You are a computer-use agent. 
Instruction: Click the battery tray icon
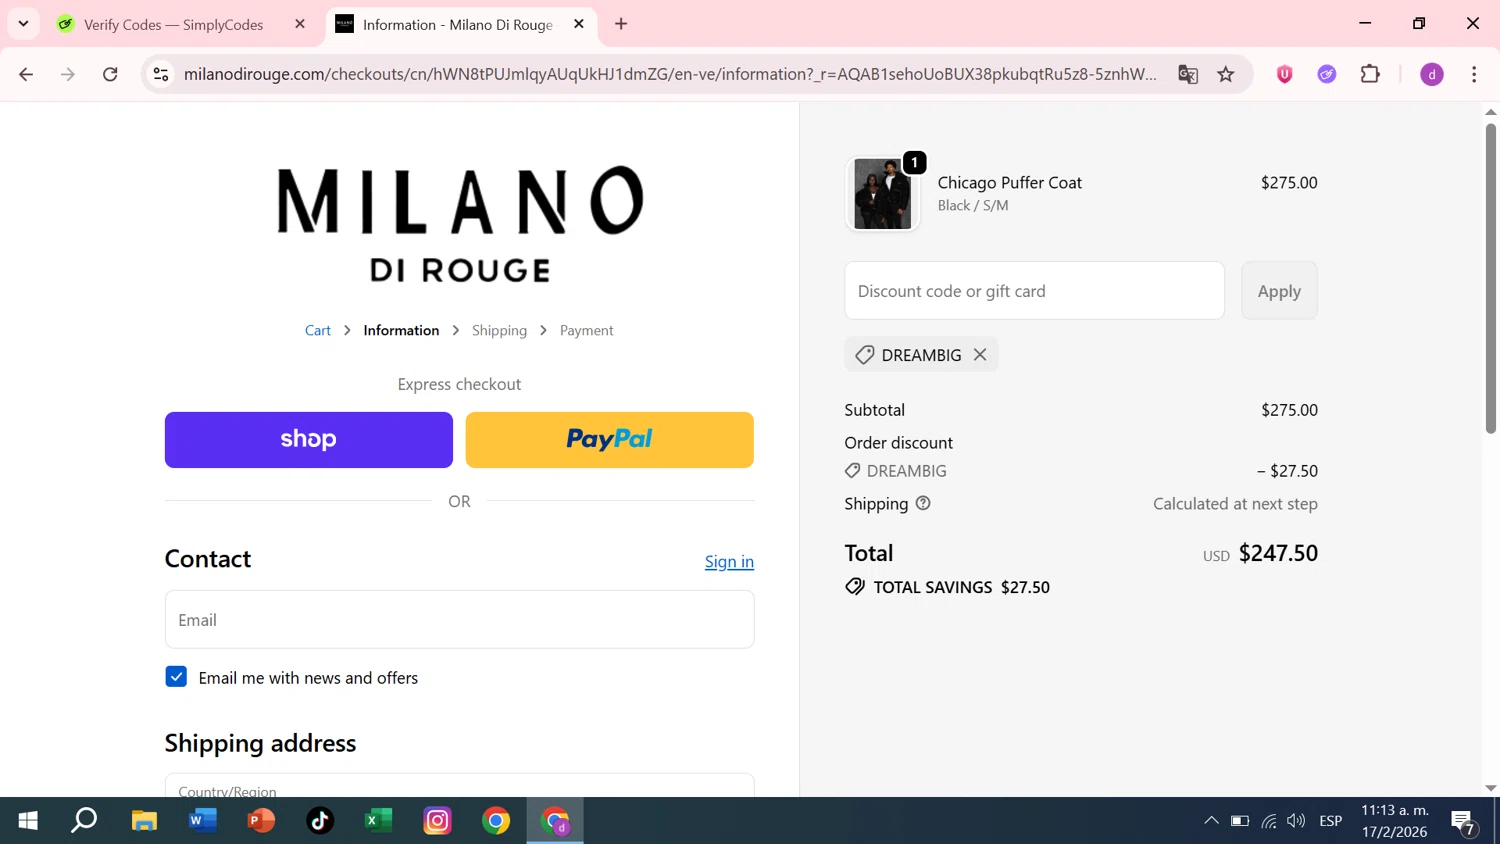click(1240, 821)
